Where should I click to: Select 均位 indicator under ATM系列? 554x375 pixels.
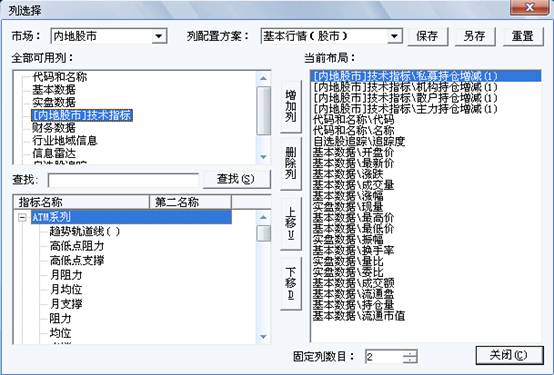coord(60,333)
